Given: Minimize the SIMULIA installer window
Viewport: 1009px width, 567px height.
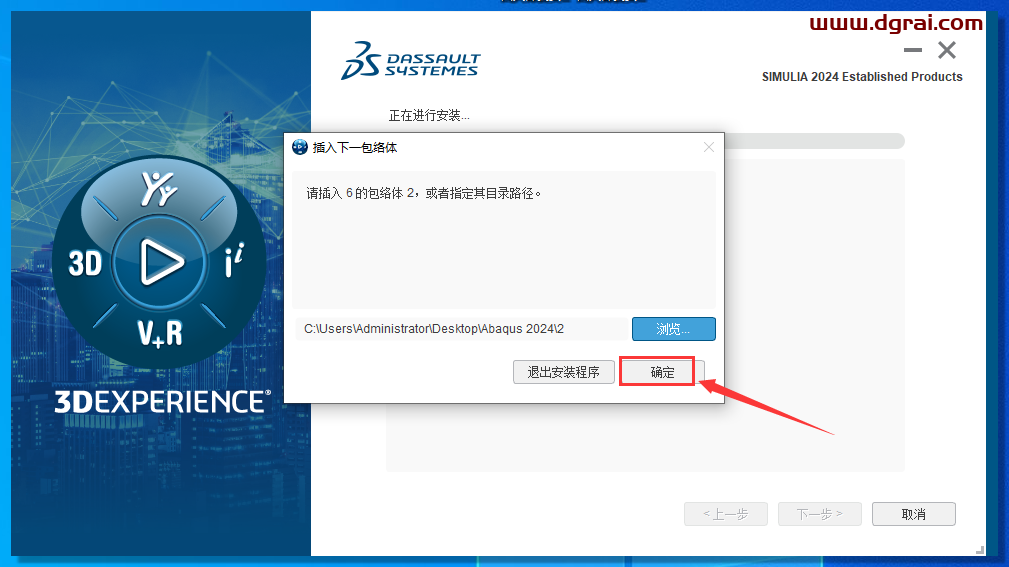Looking at the screenshot, I should [912, 50].
